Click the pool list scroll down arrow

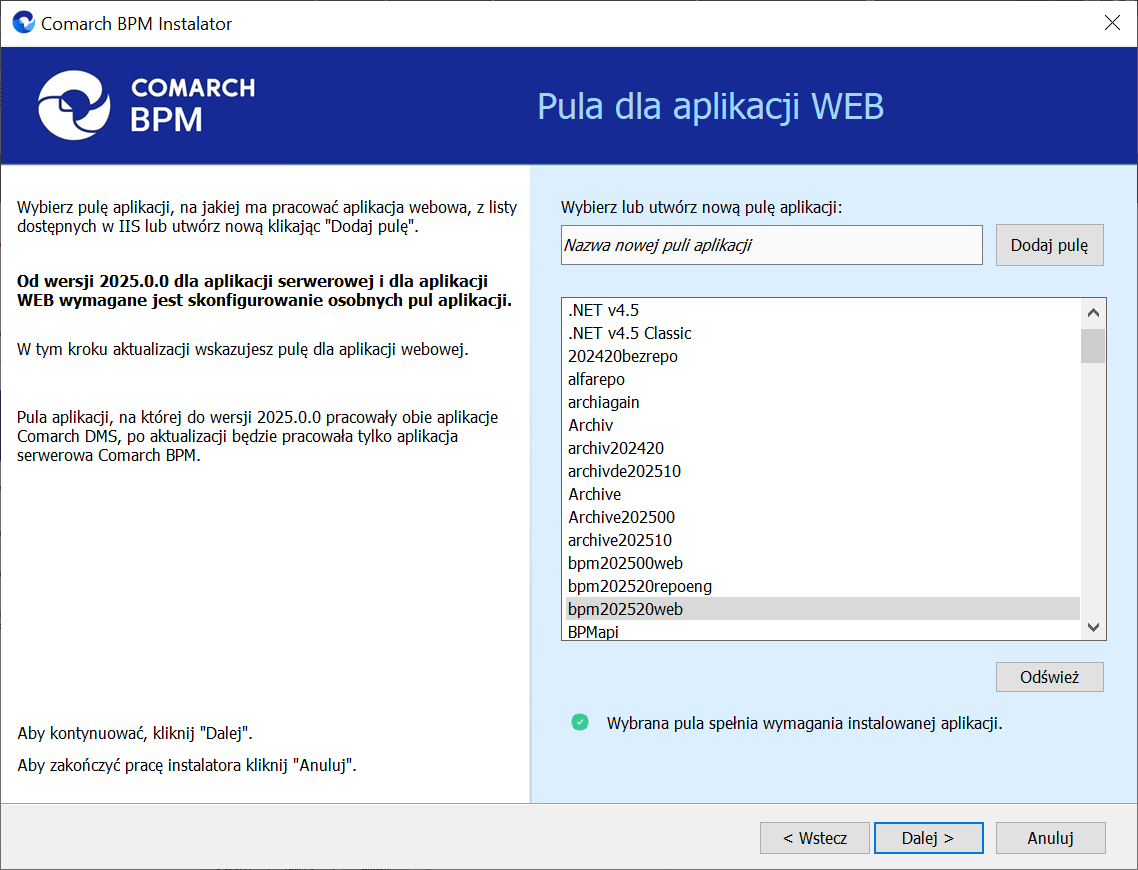1093,627
